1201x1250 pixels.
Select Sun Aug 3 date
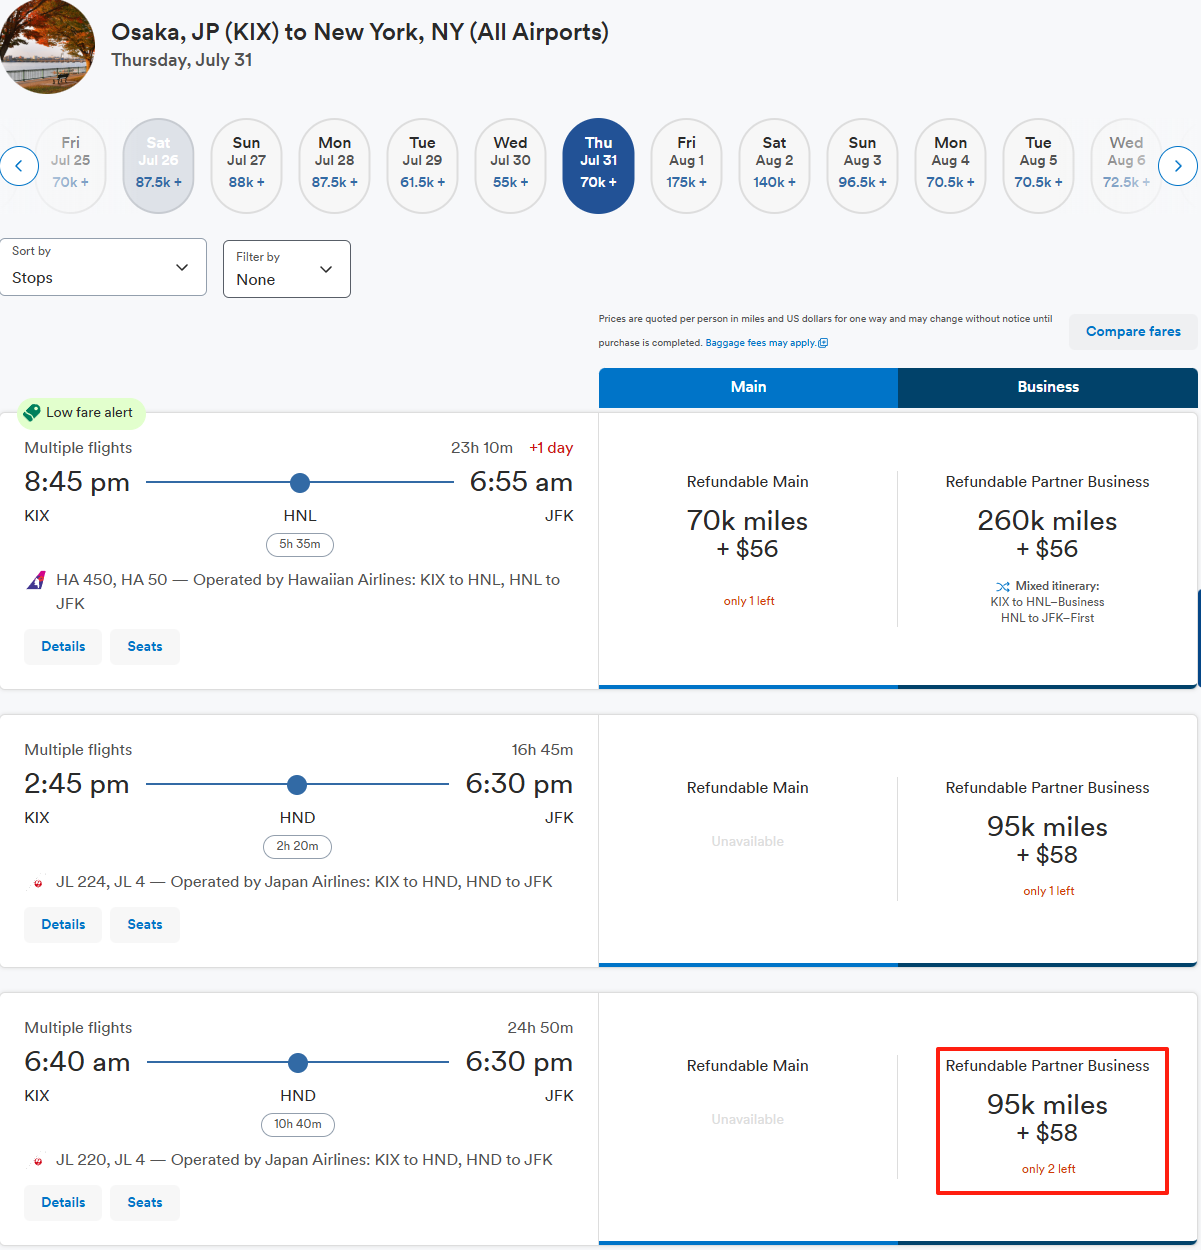click(x=862, y=166)
